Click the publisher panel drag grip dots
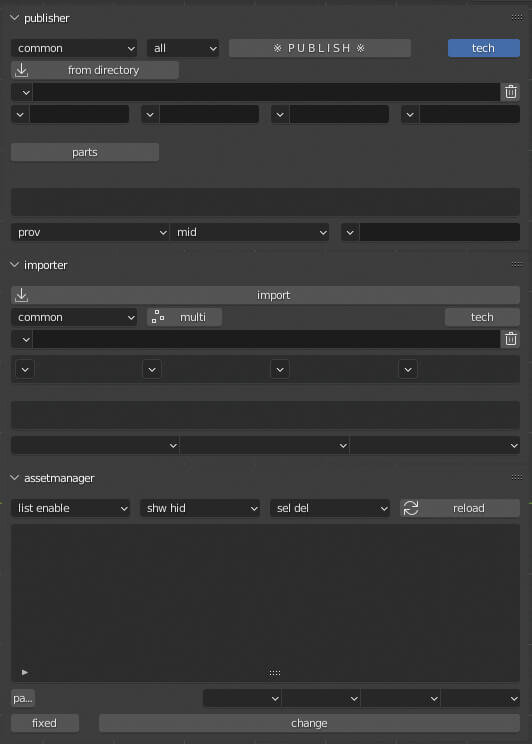The width and height of the screenshot is (532, 744). [517, 18]
